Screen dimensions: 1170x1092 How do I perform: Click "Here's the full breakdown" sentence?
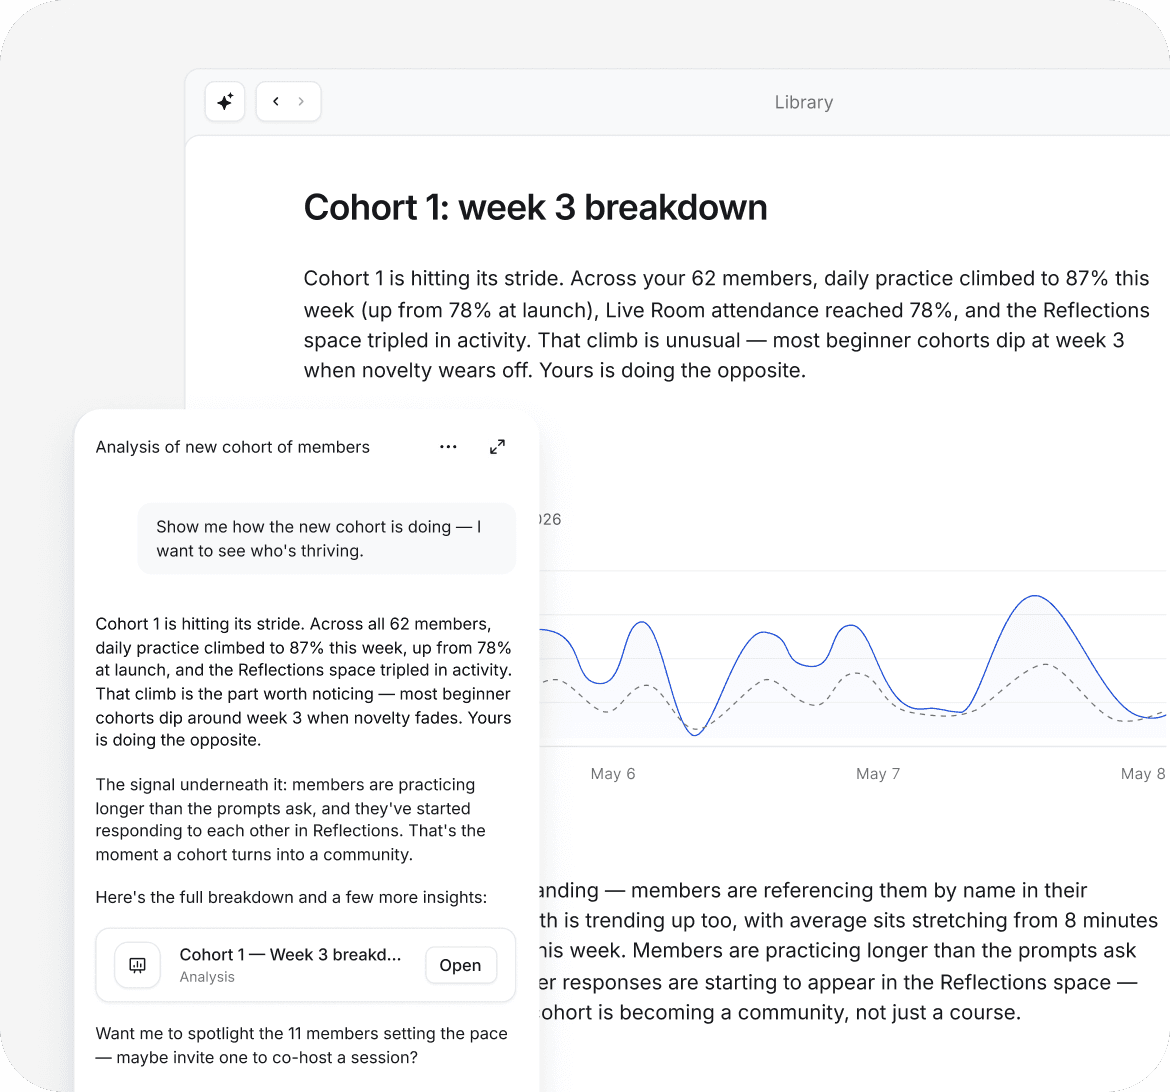pos(291,897)
